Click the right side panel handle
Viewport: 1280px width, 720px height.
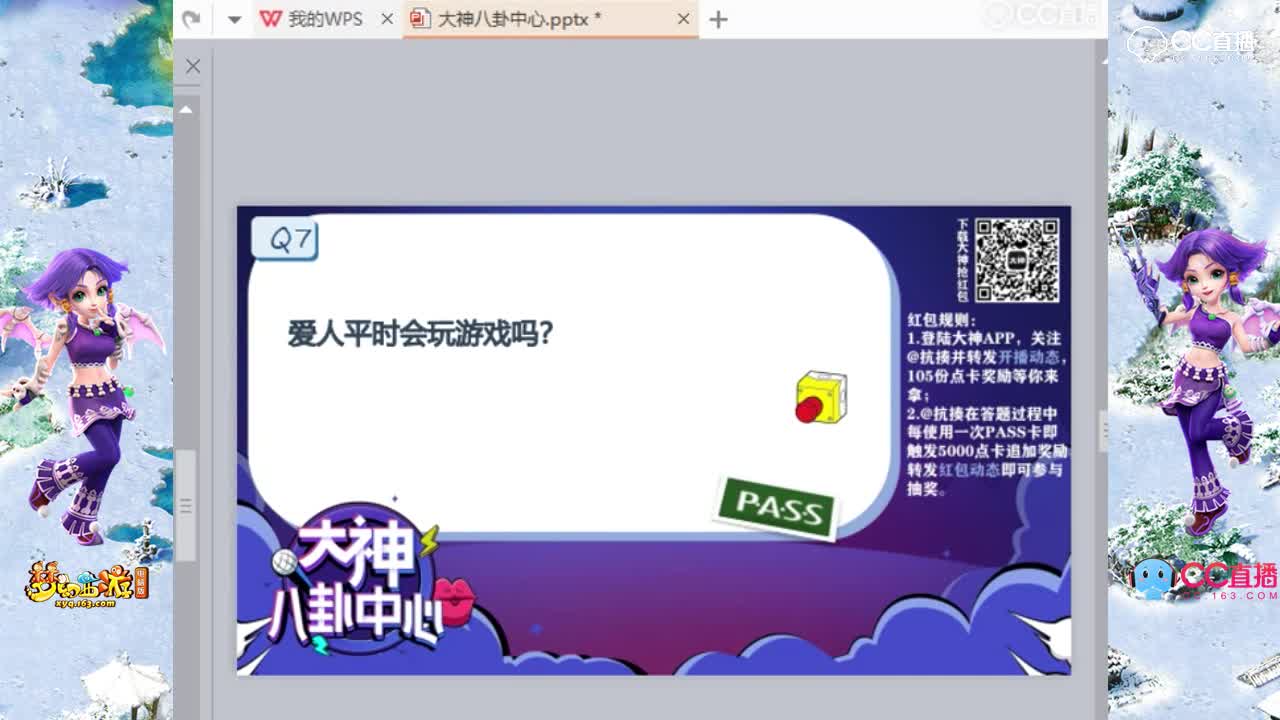coord(1103,433)
